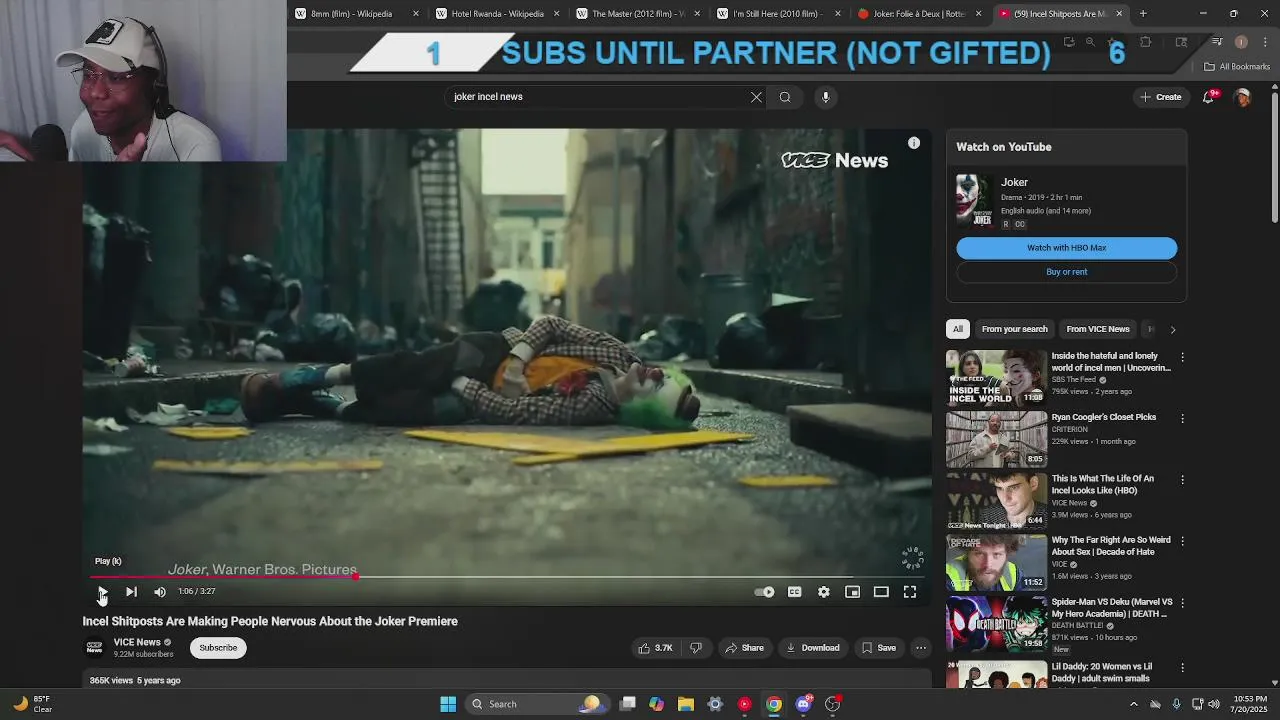Open more actions ellipsis beside Save

coord(921,648)
